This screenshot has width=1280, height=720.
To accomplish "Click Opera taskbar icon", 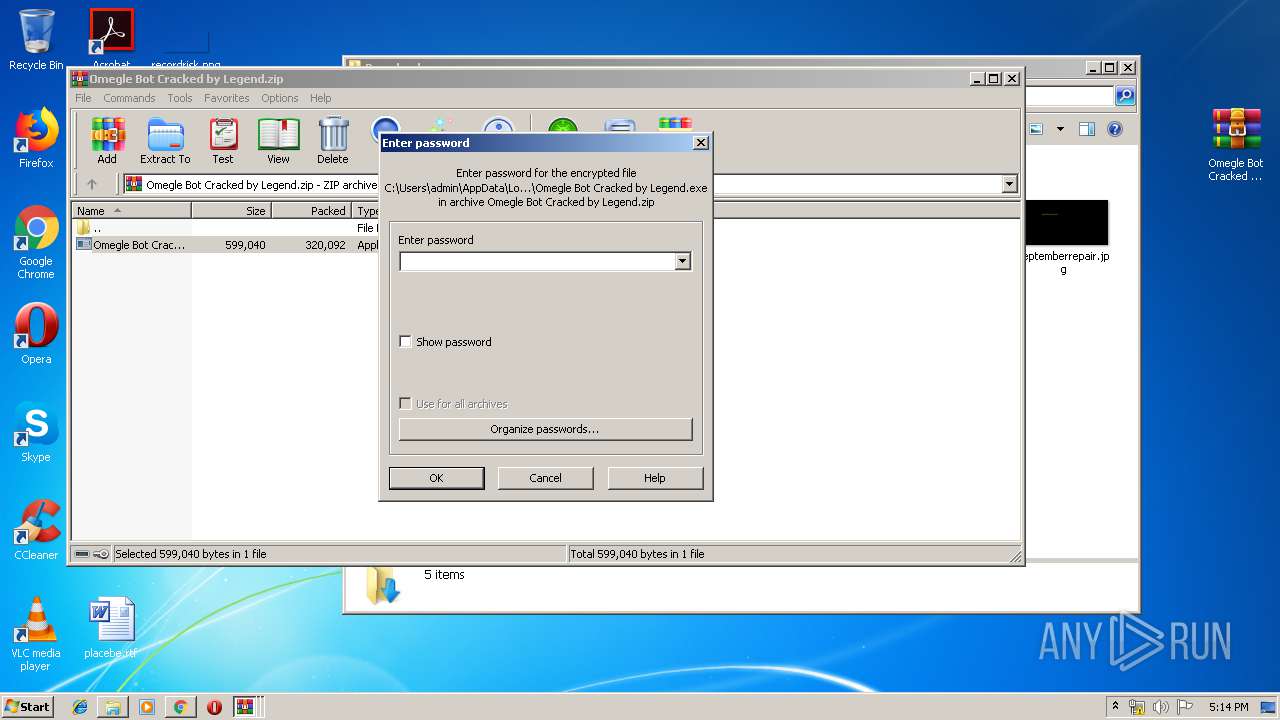I will (x=214, y=707).
